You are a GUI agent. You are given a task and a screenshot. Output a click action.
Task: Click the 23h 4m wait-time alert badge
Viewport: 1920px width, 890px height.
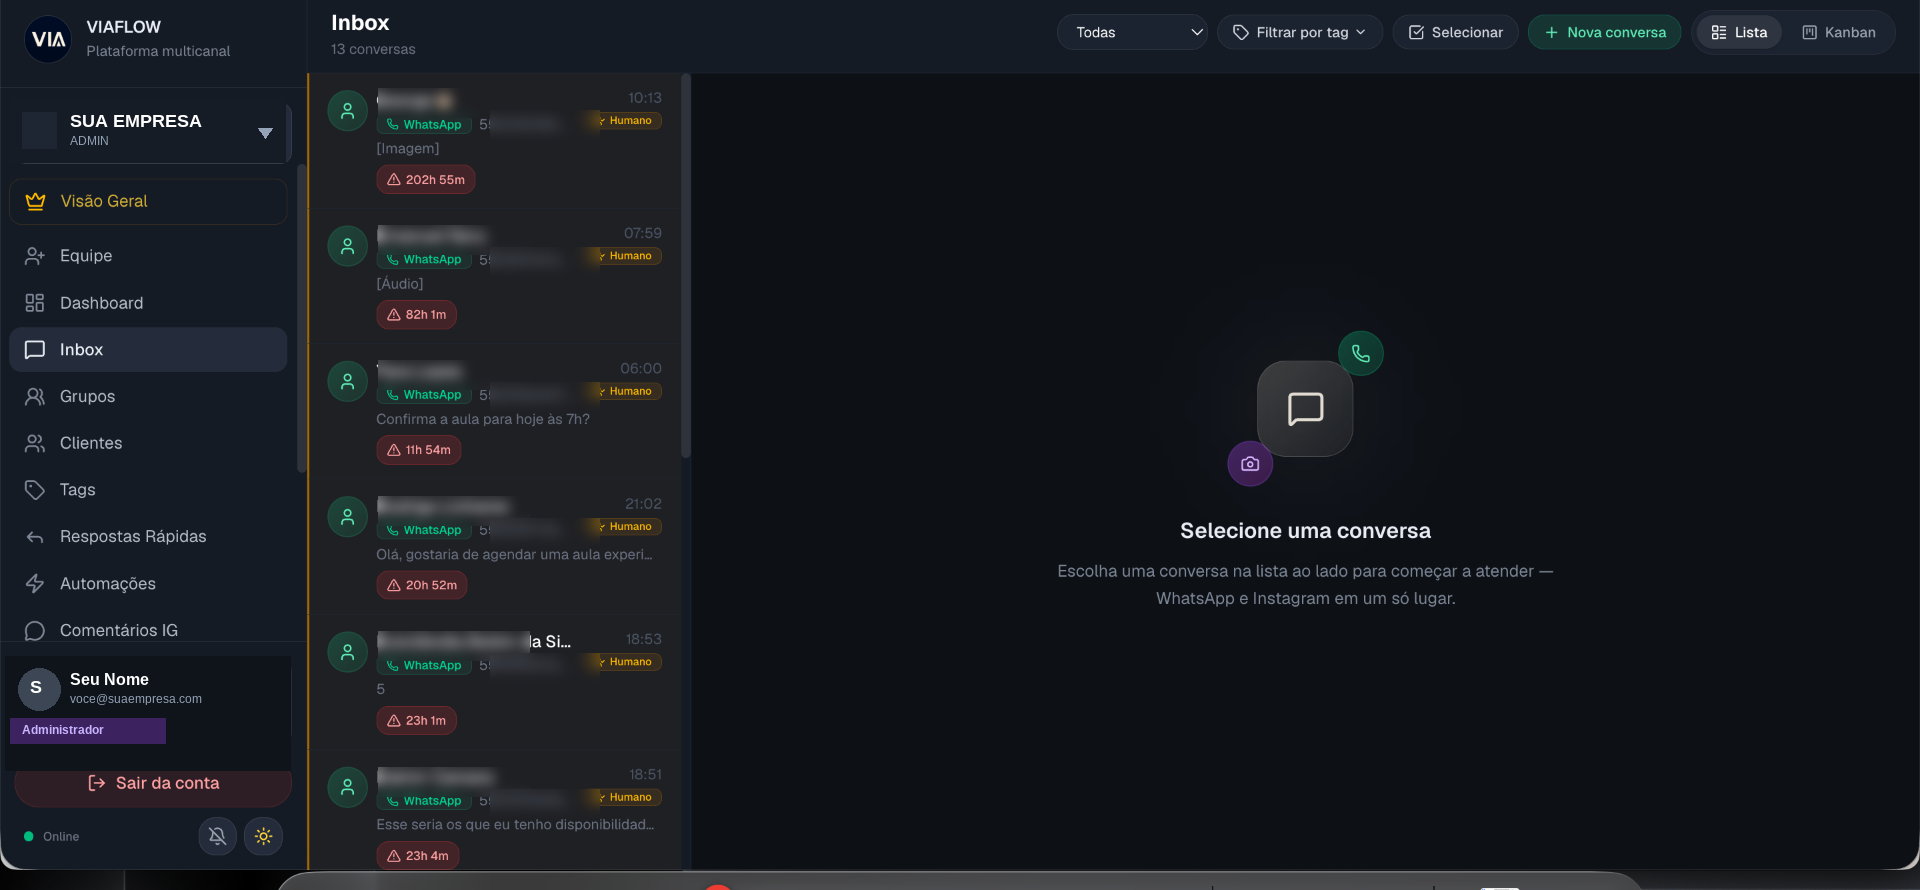(x=418, y=856)
